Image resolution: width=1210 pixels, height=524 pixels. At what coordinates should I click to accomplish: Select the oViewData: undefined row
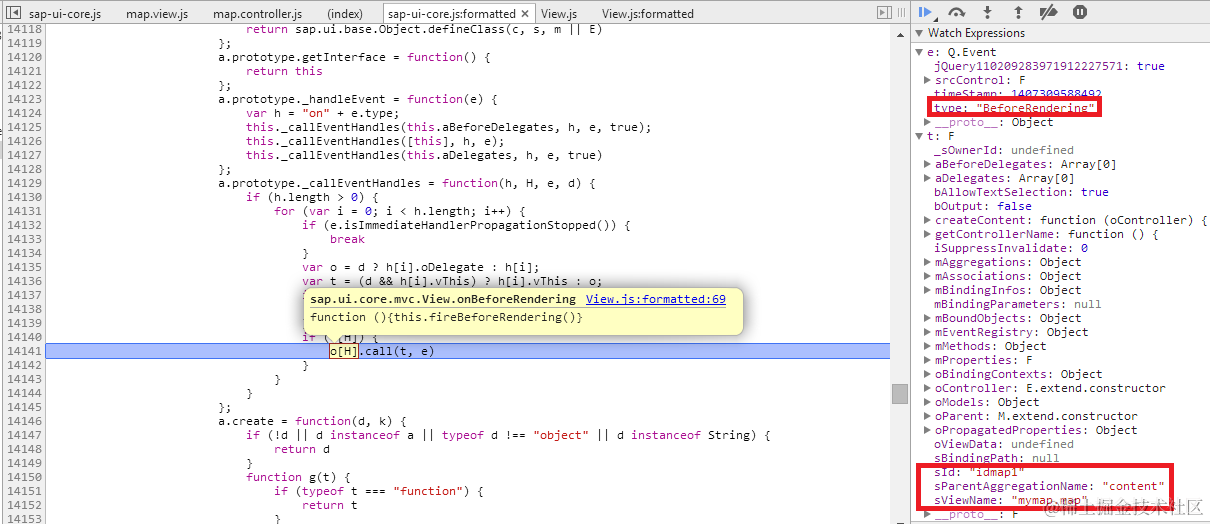(1004, 444)
